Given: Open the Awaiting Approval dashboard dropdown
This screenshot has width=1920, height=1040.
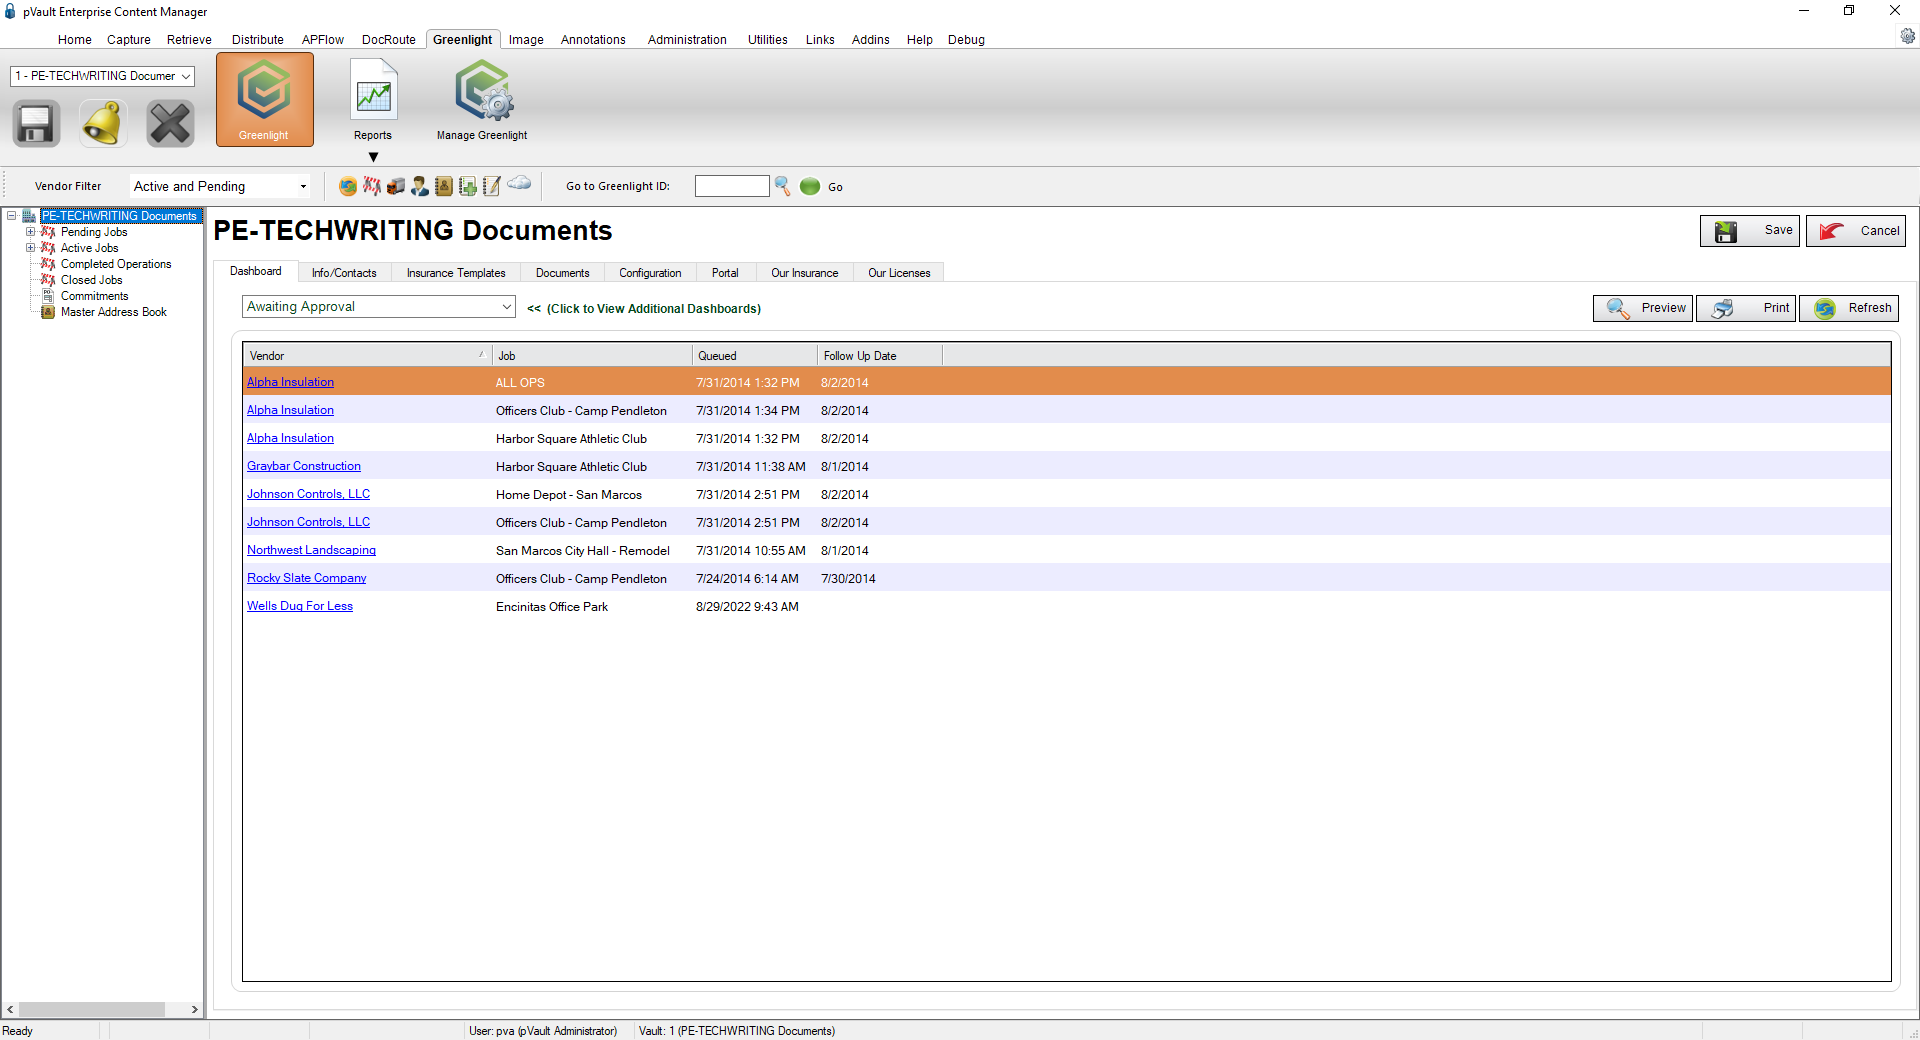Looking at the screenshot, I should 379,307.
